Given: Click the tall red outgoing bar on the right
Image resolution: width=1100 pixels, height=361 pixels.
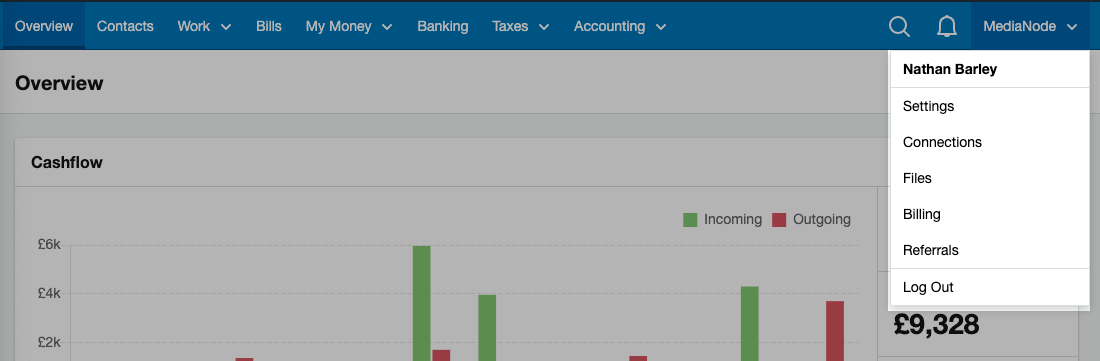Looking at the screenshot, I should click(x=835, y=331).
